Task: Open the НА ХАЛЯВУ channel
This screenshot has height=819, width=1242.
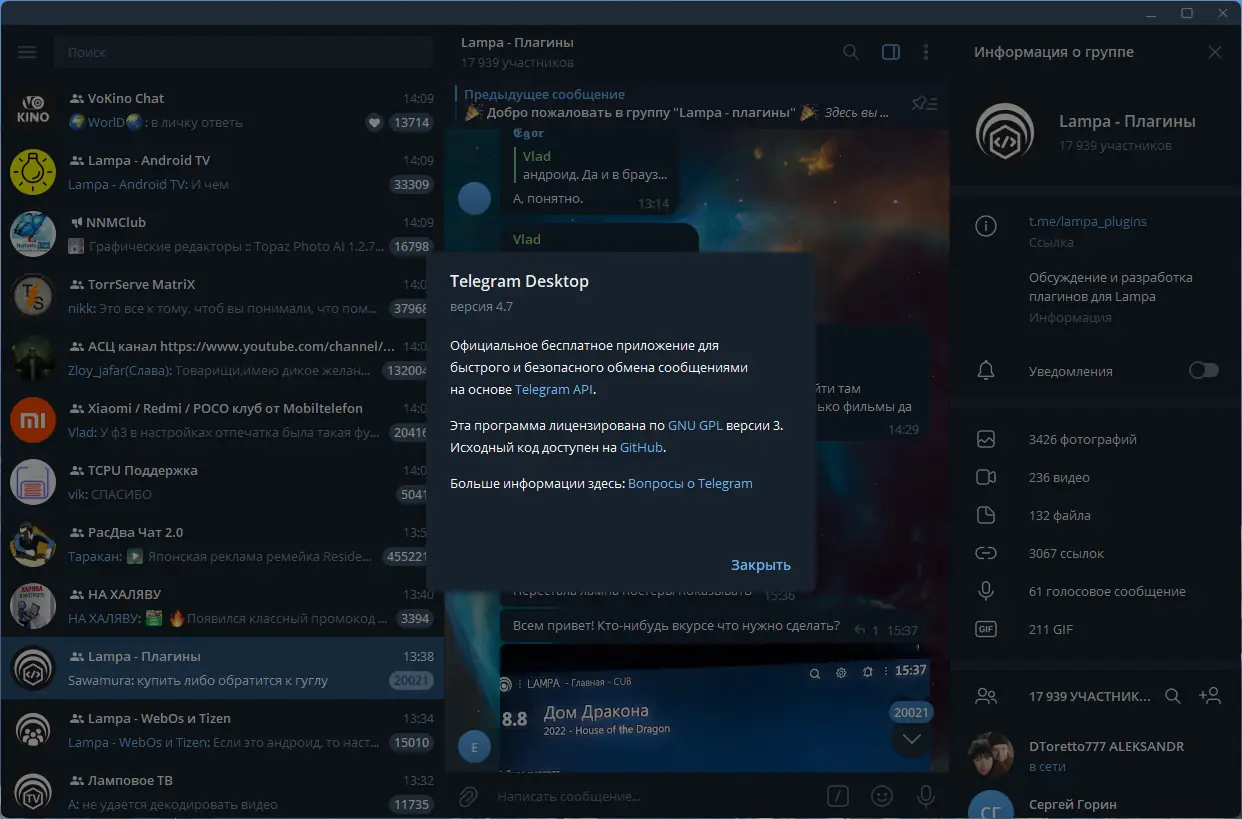Action: [222, 606]
